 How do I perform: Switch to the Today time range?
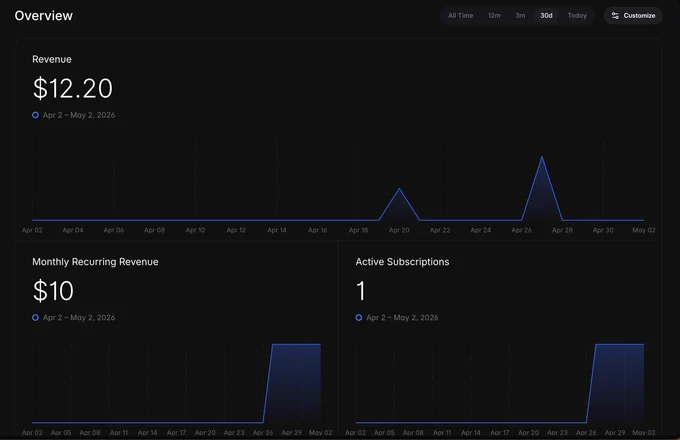point(577,16)
